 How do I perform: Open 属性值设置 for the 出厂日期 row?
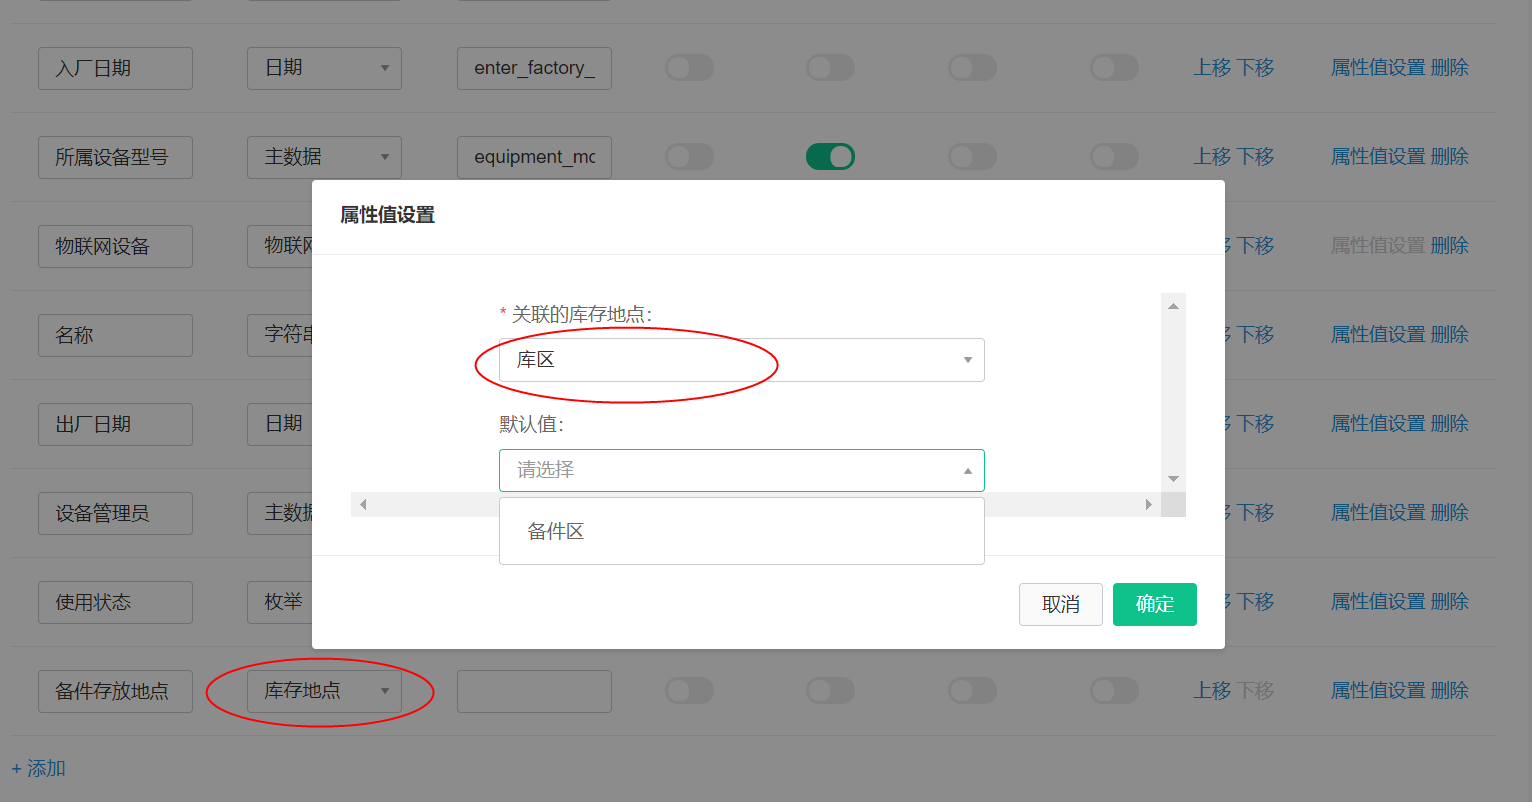coord(1378,424)
